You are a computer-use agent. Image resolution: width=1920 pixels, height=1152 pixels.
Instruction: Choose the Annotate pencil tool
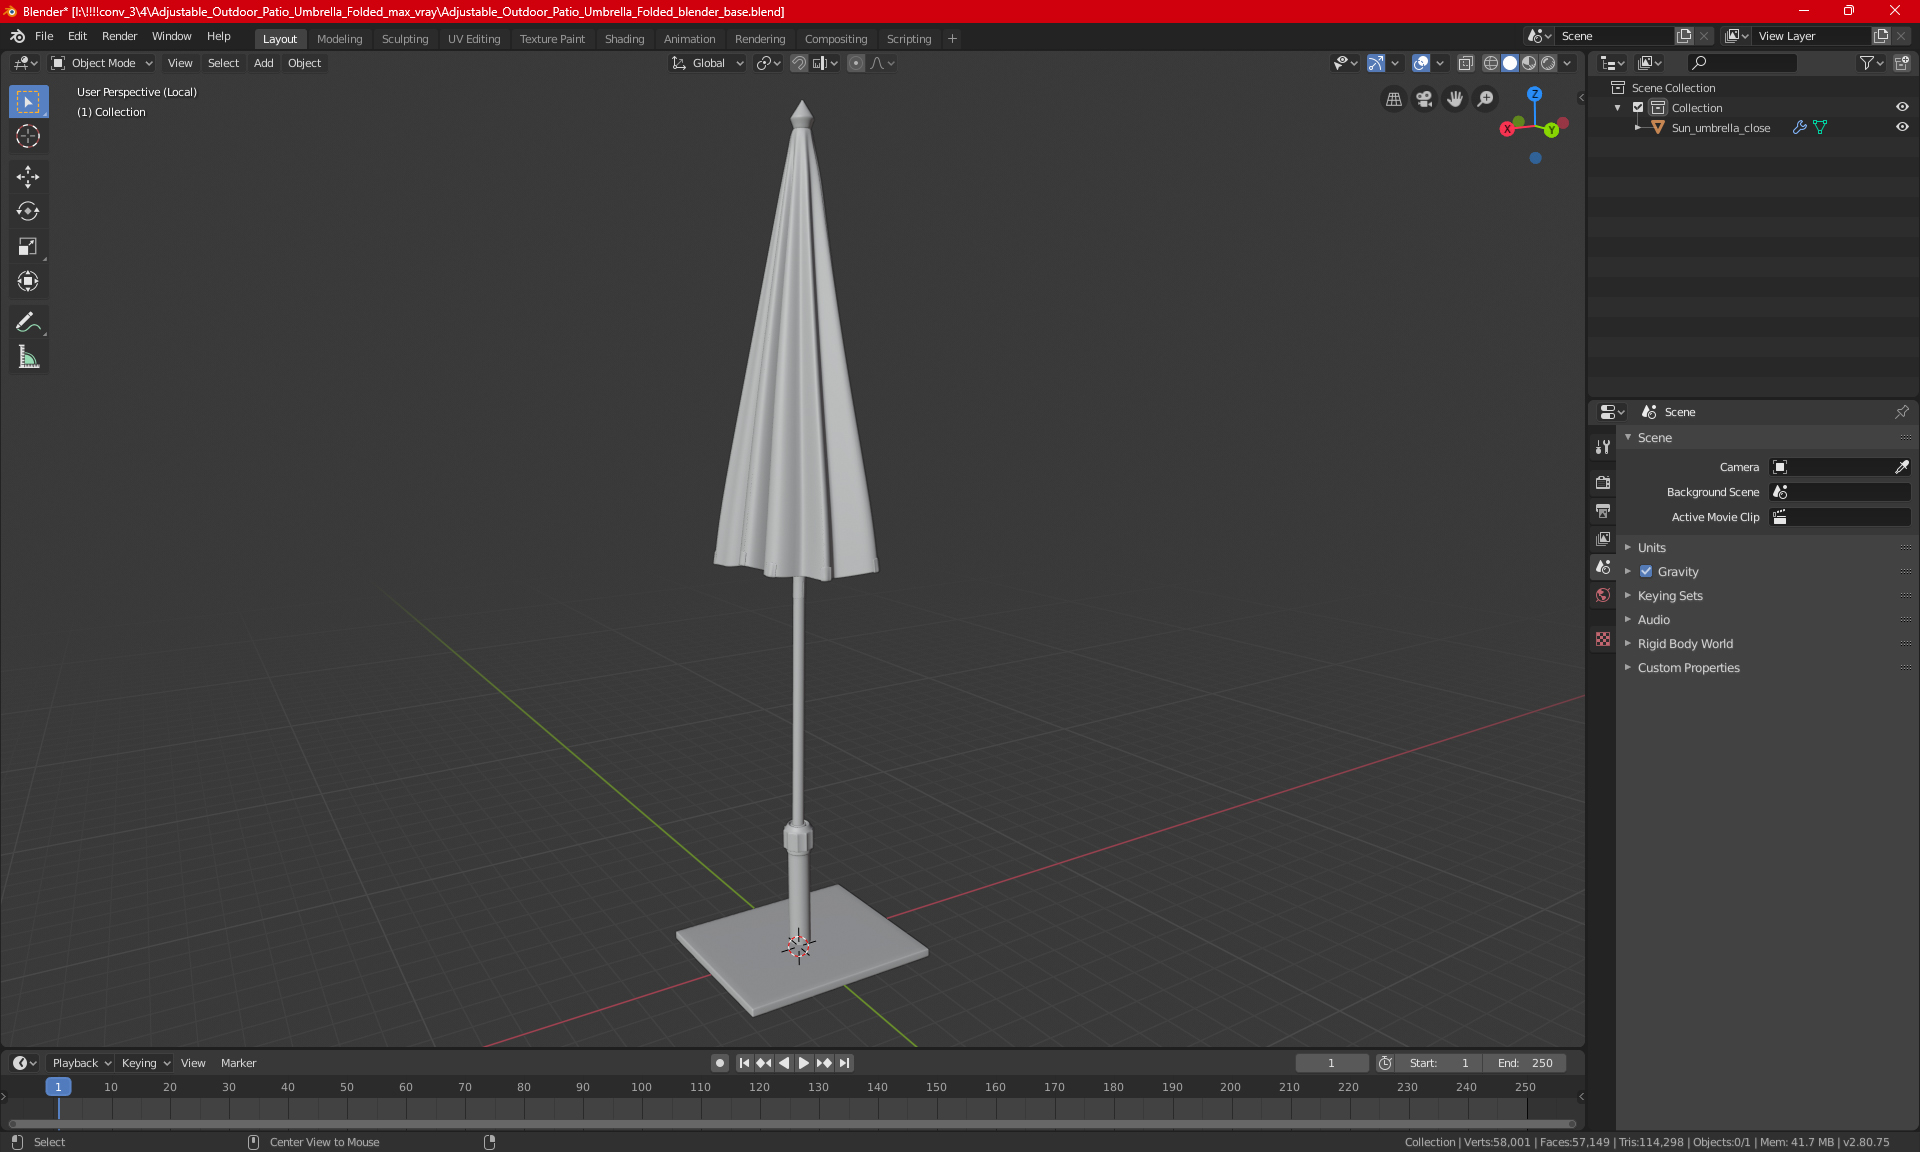pyautogui.click(x=28, y=322)
